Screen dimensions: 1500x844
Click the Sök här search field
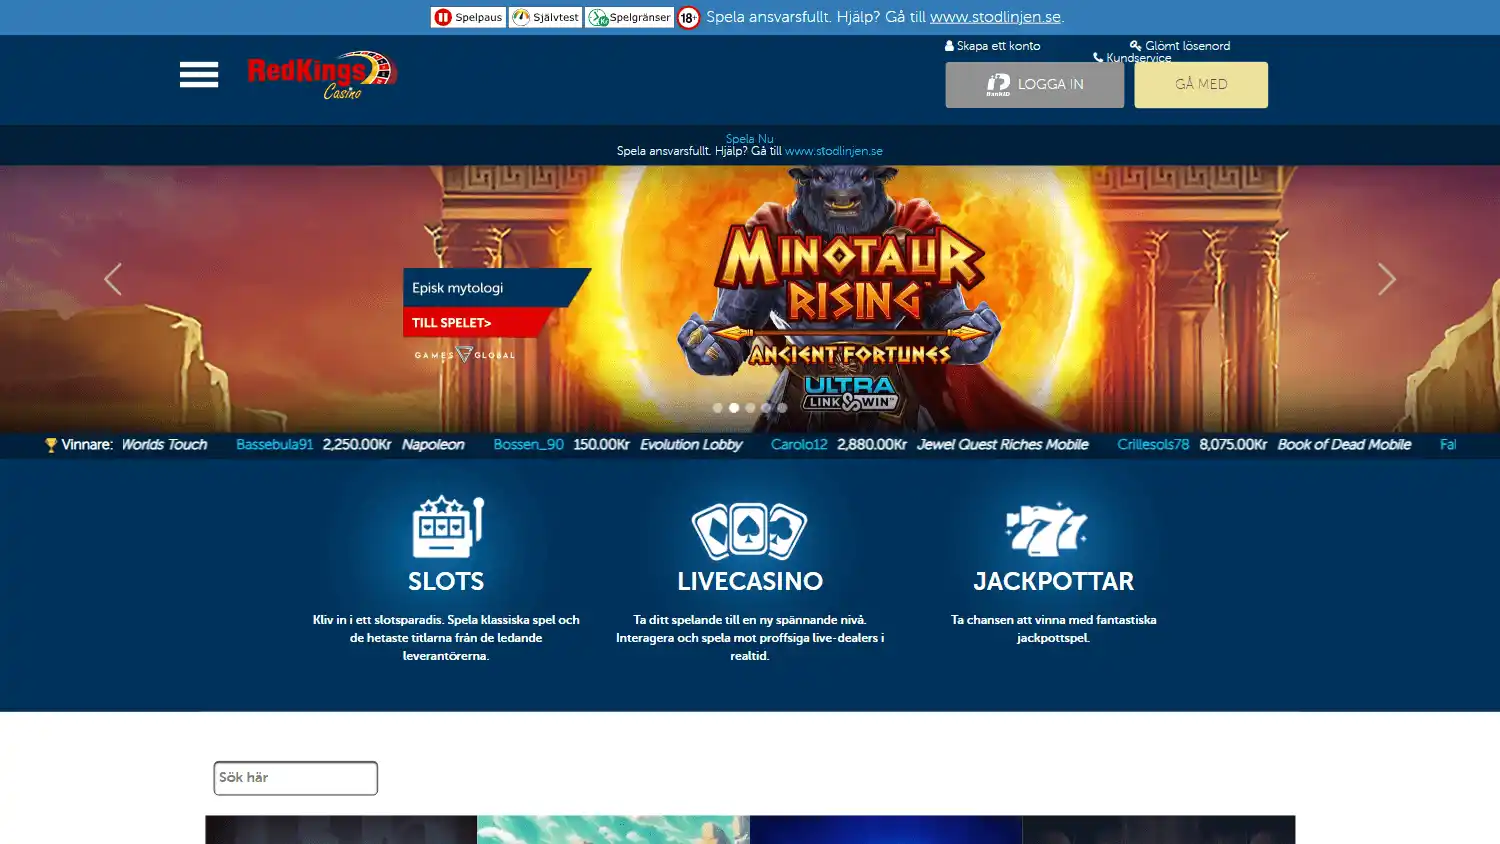click(296, 778)
